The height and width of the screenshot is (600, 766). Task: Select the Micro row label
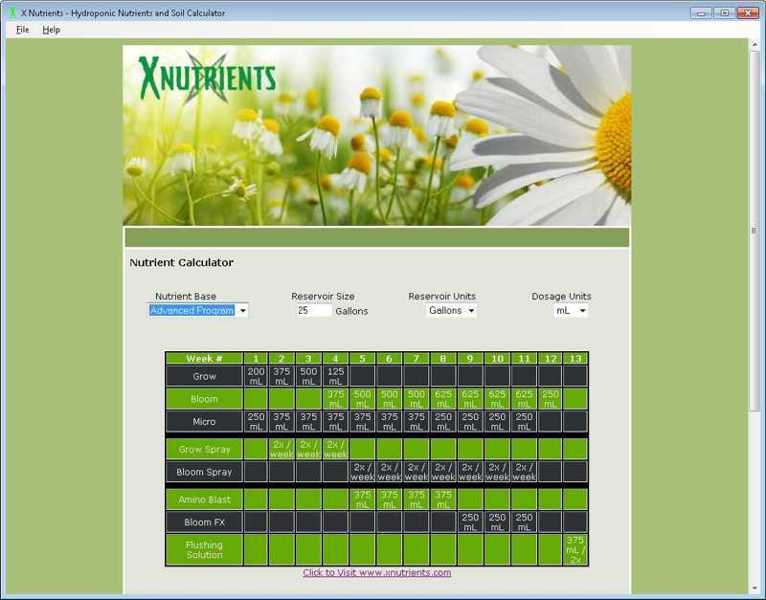coord(204,421)
